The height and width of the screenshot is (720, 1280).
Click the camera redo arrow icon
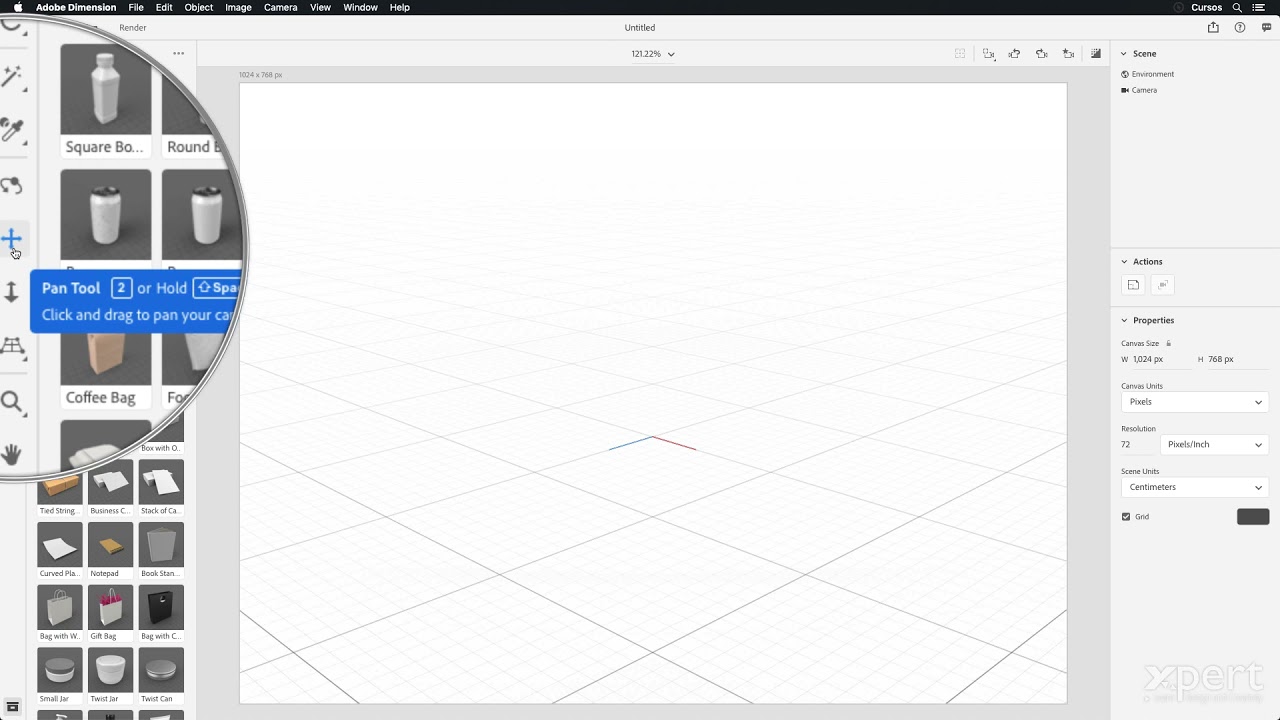(x=1042, y=54)
